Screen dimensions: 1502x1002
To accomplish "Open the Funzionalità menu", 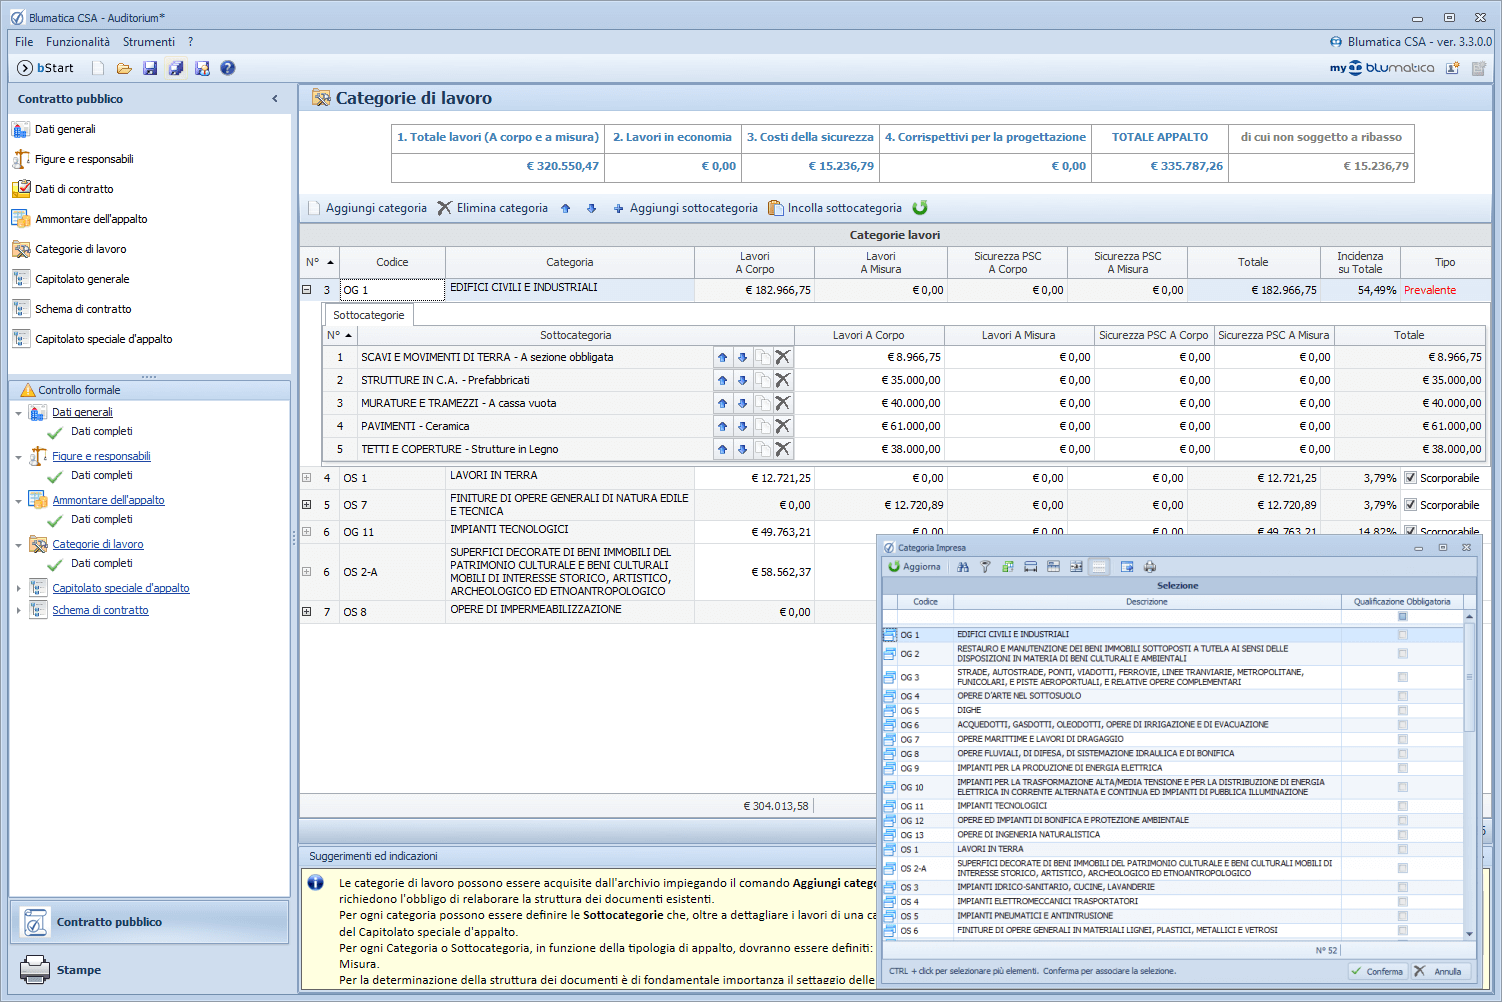I will click(78, 42).
